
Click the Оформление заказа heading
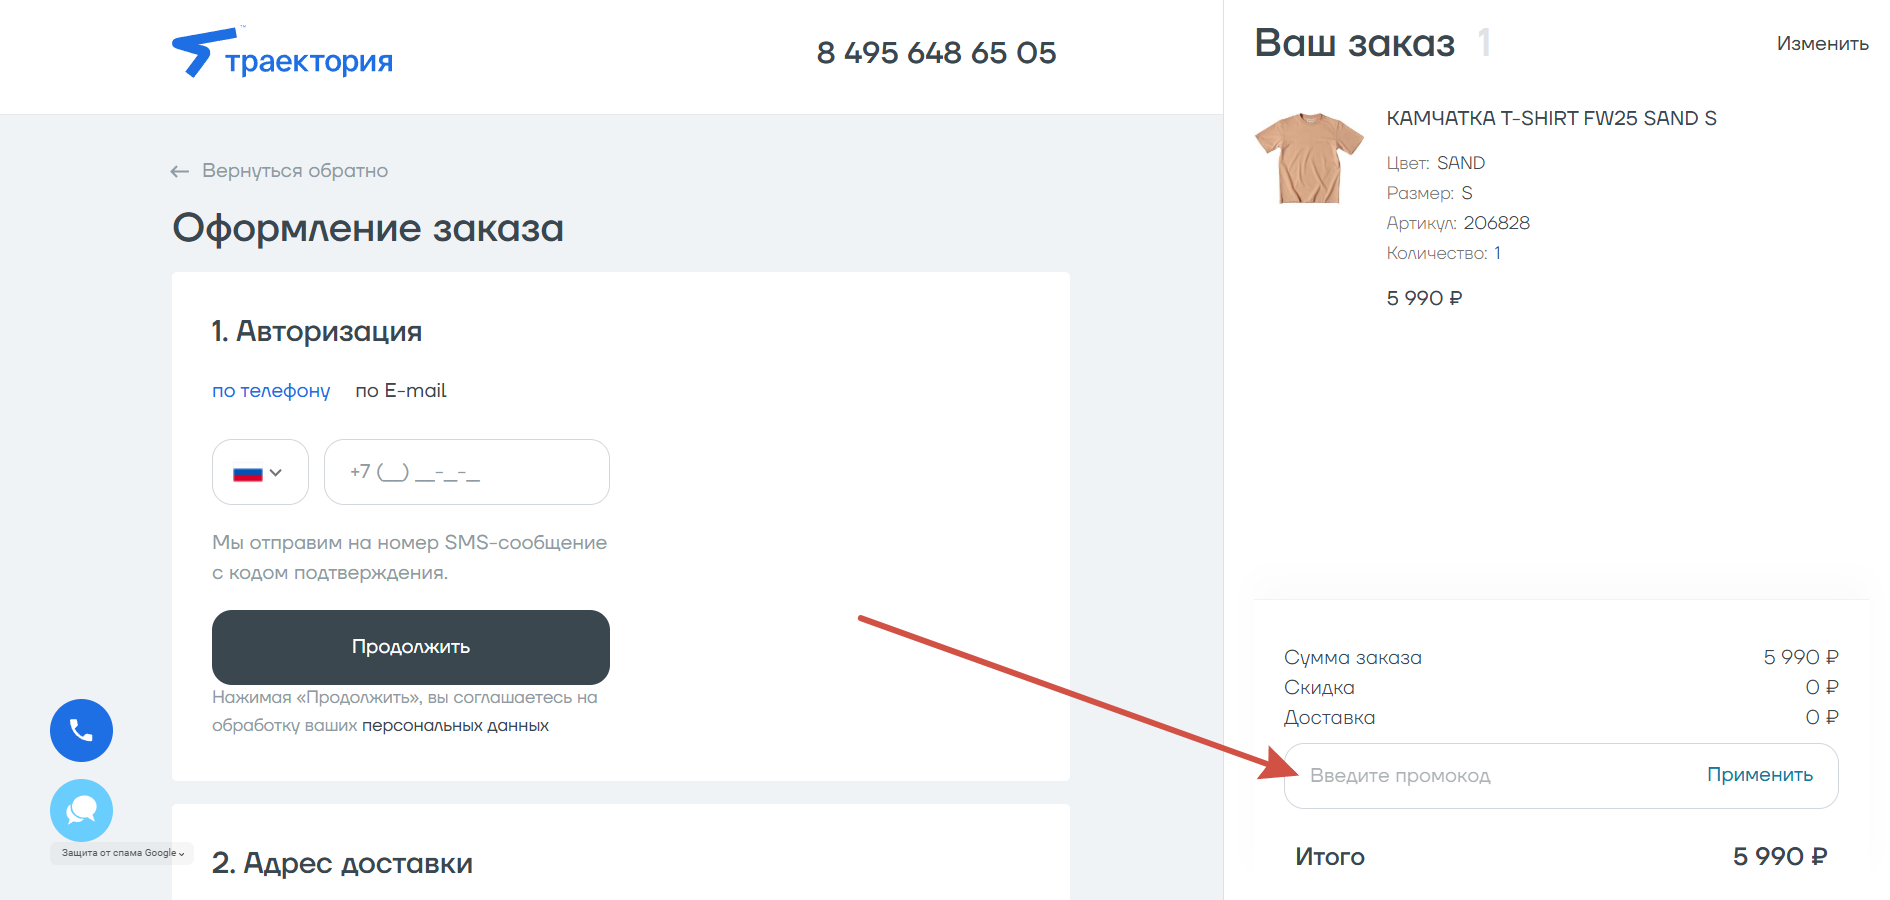[368, 229]
